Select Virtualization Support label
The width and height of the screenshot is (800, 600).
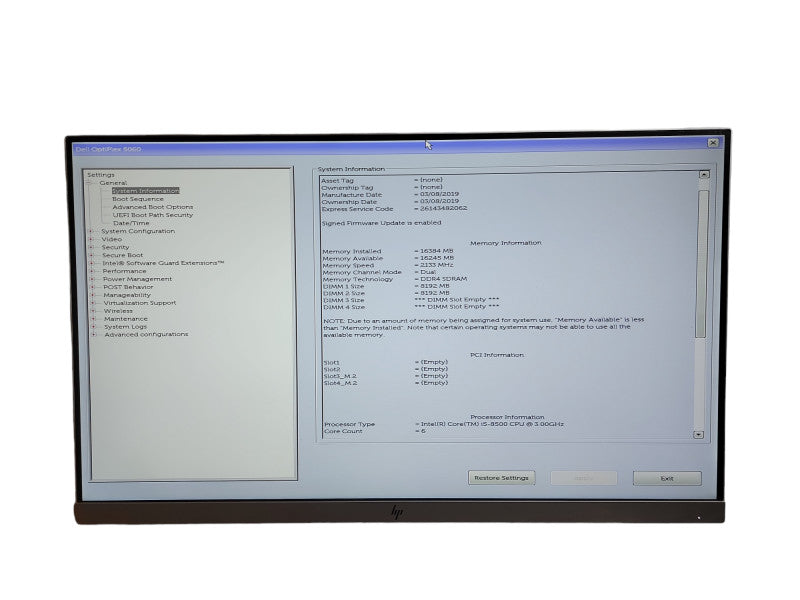pos(140,303)
